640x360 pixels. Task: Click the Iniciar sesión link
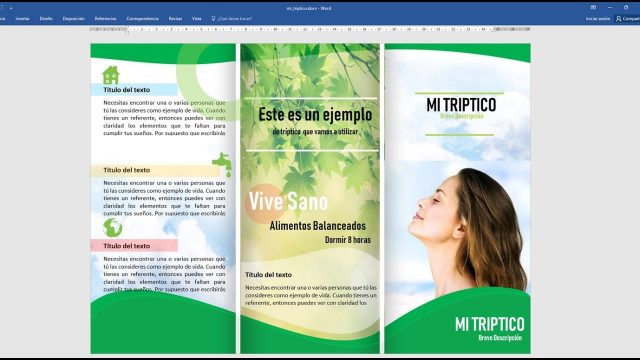(598, 19)
